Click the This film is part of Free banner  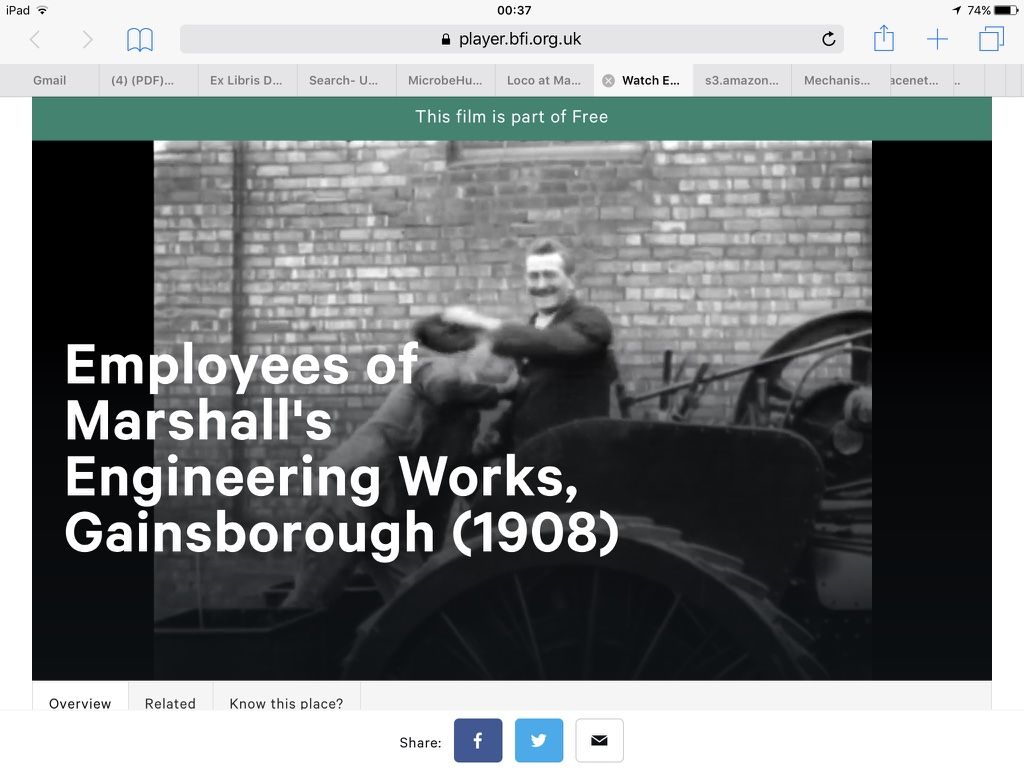512,117
